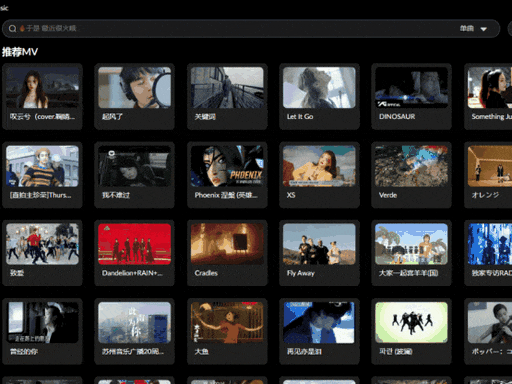Open the search type dropdown arrow
Screen dimensions: 512x384
483,29
